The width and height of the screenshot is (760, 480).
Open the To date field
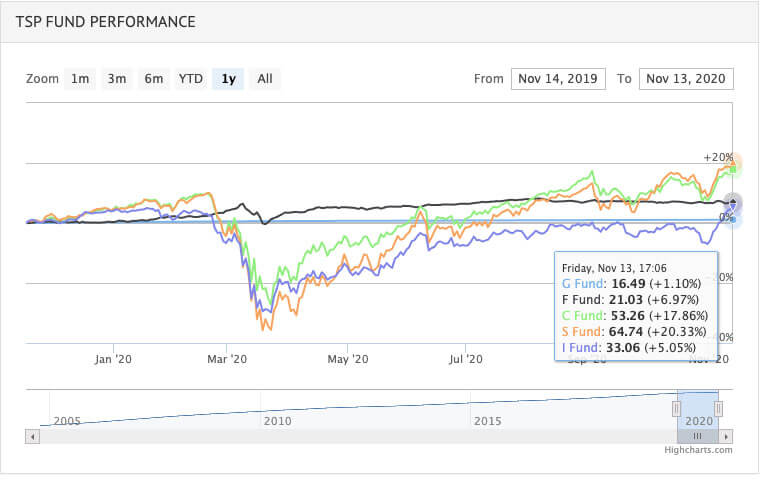(x=687, y=79)
